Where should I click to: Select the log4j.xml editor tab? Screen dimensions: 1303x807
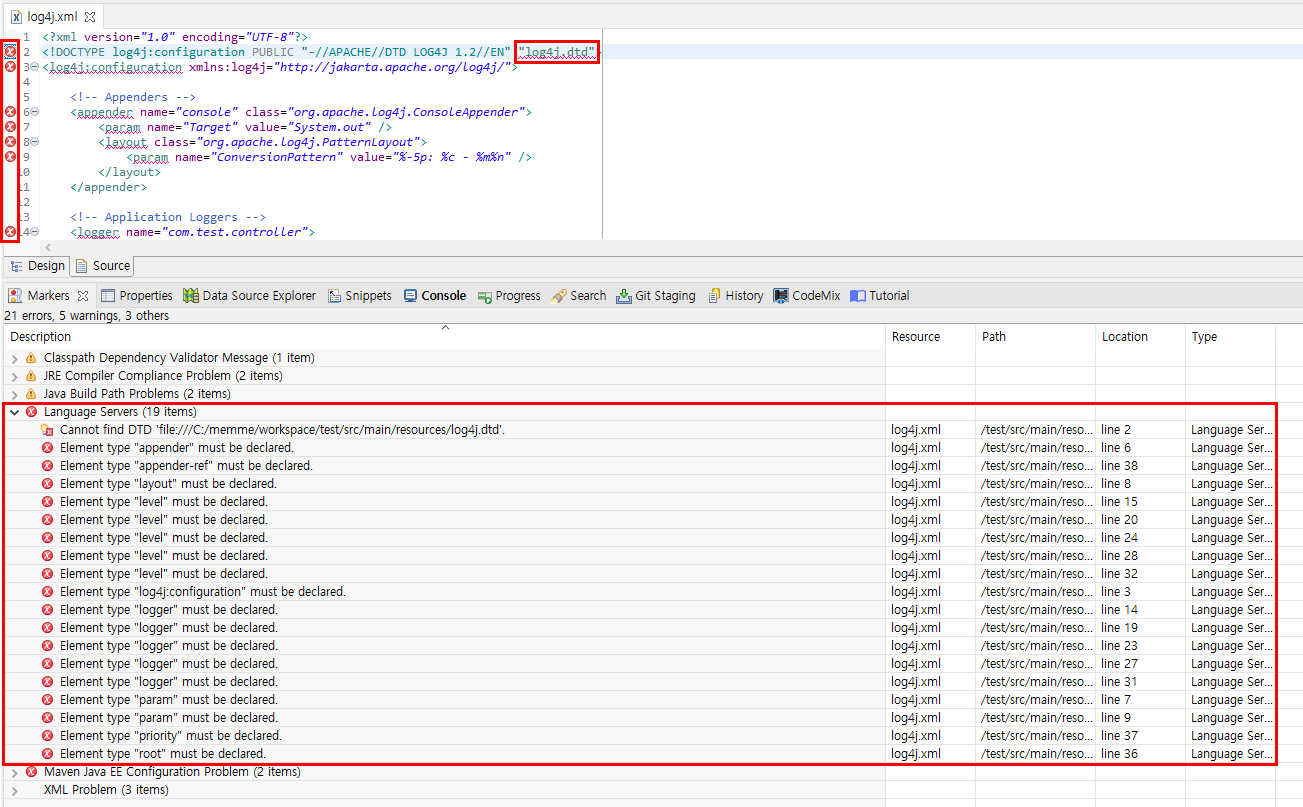[51, 18]
